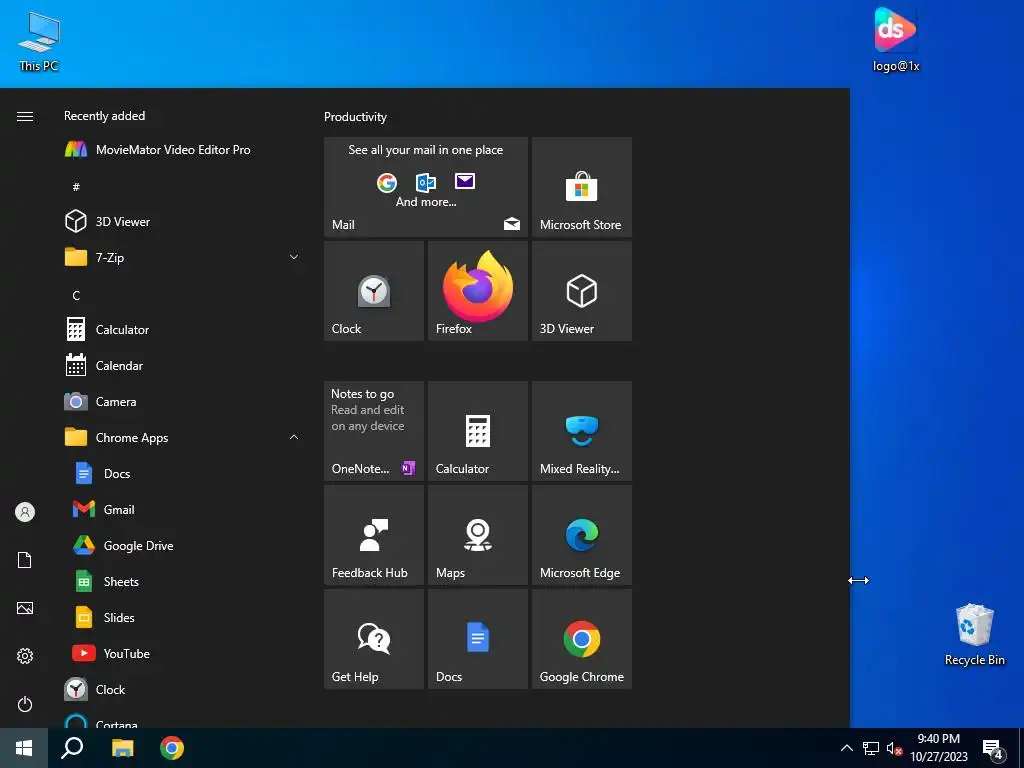
Task: Open Calculator in the app list
Action: tap(183, 330)
